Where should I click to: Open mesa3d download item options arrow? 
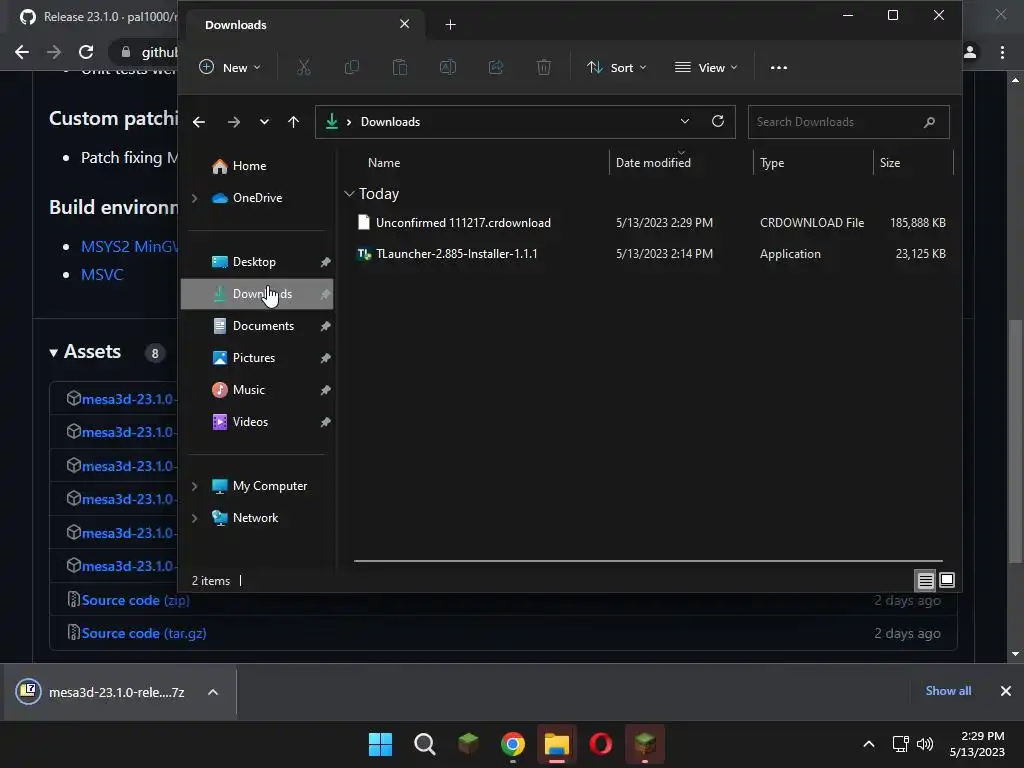(x=213, y=692)
